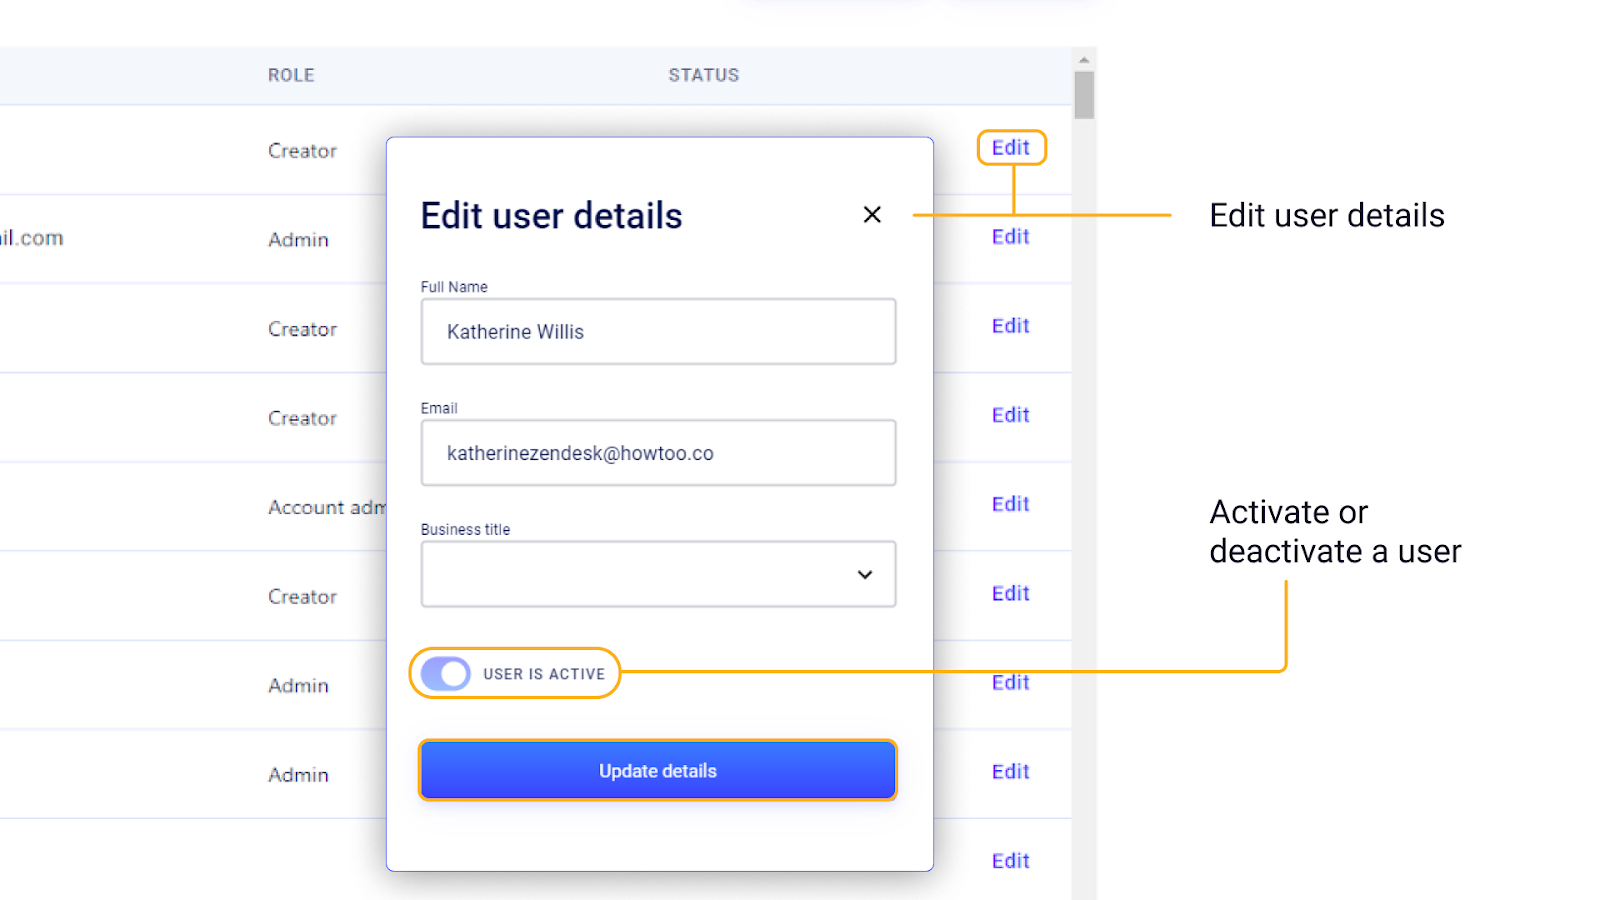Sort by the ROLE column header

click(291, 75)
